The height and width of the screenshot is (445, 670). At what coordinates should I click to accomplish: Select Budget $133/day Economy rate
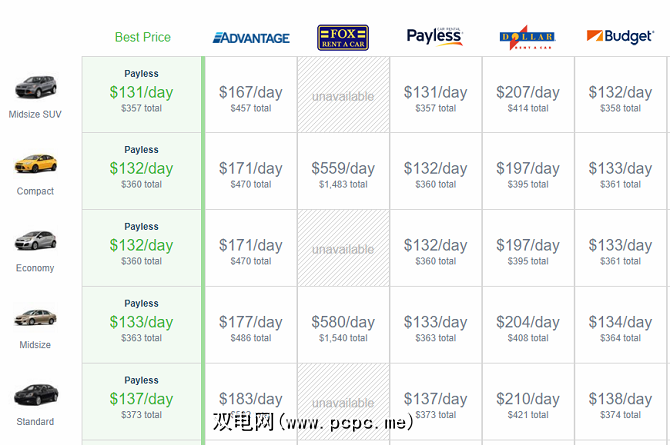(620, 247)
